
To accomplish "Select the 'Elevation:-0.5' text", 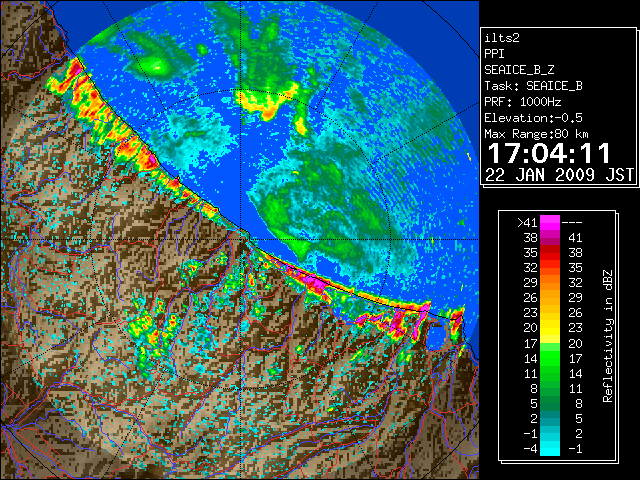I will [x=533, y=118].
